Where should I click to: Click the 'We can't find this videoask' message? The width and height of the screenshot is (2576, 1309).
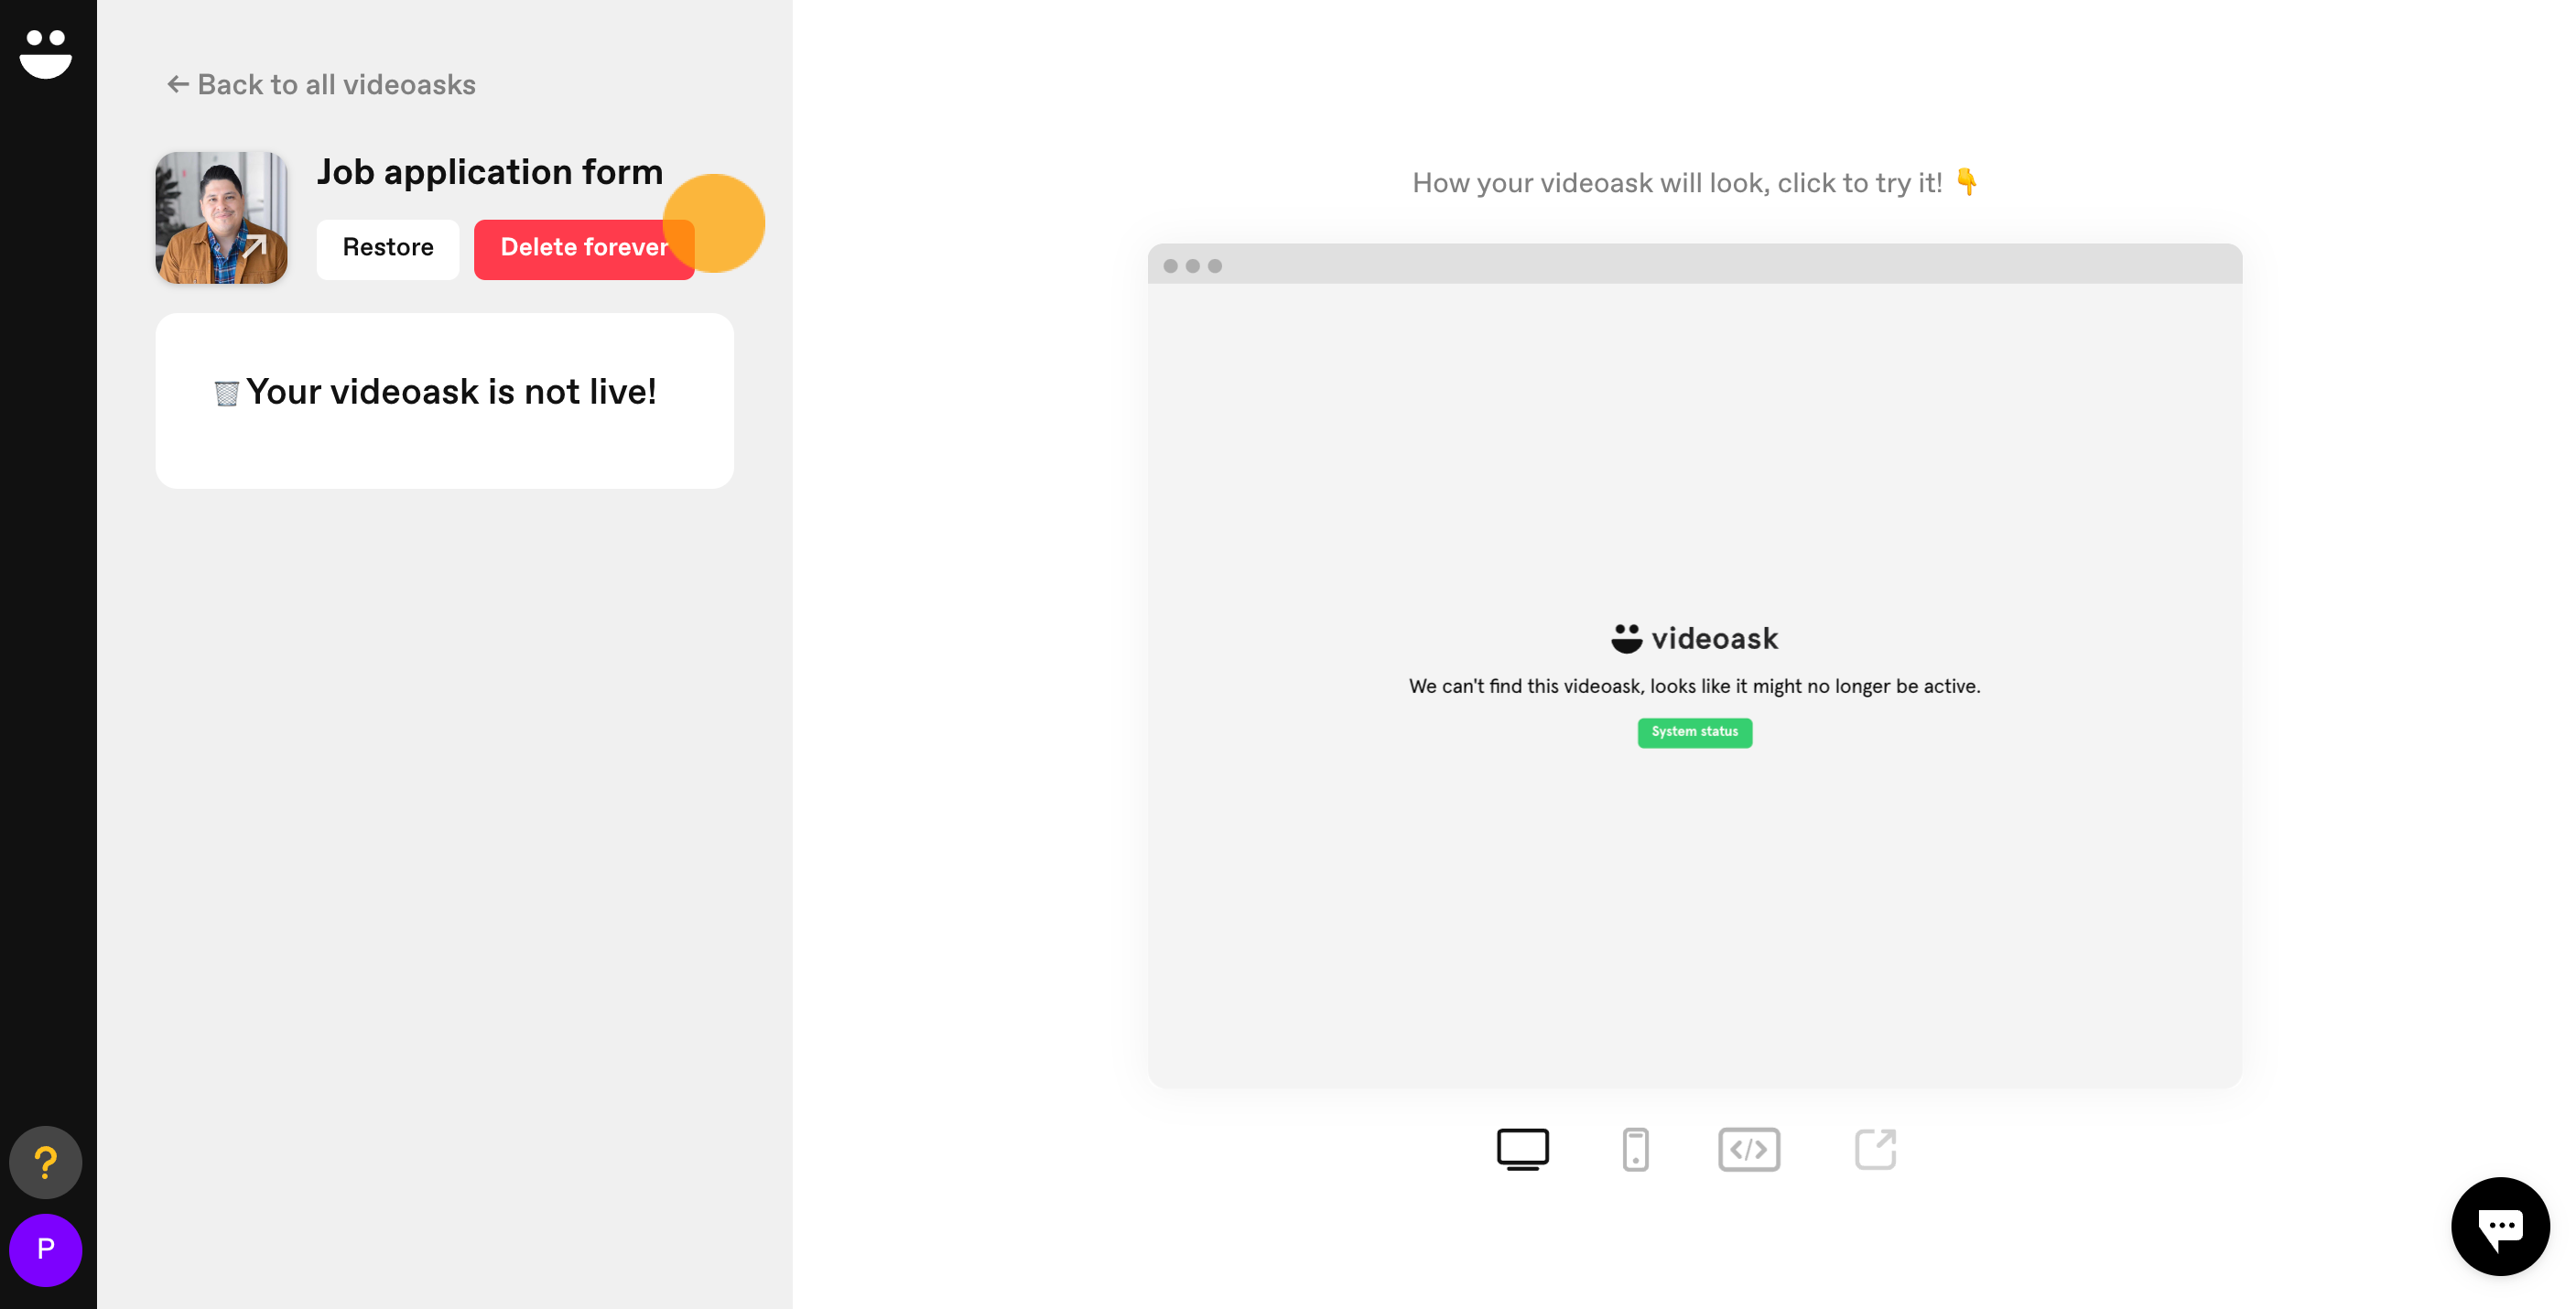tap(1694, 686)
